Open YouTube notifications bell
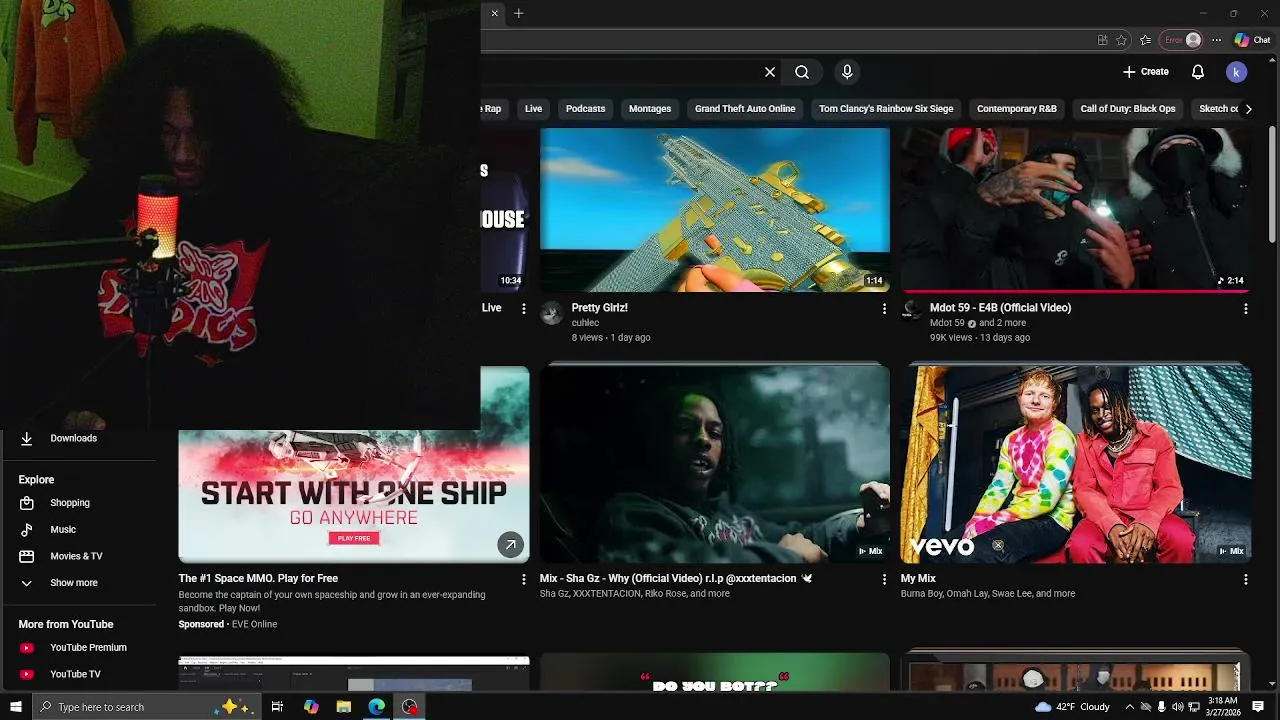 tap(1198, 72)
